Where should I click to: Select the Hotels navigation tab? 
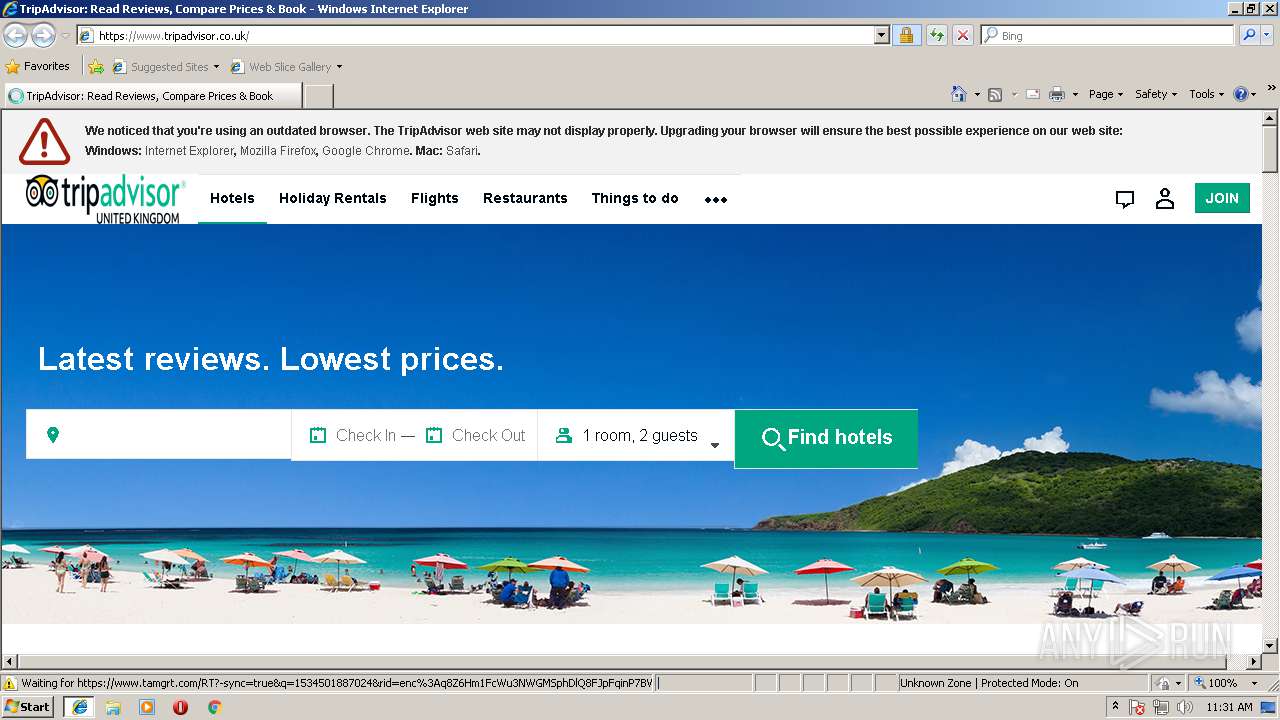(232, 198)
